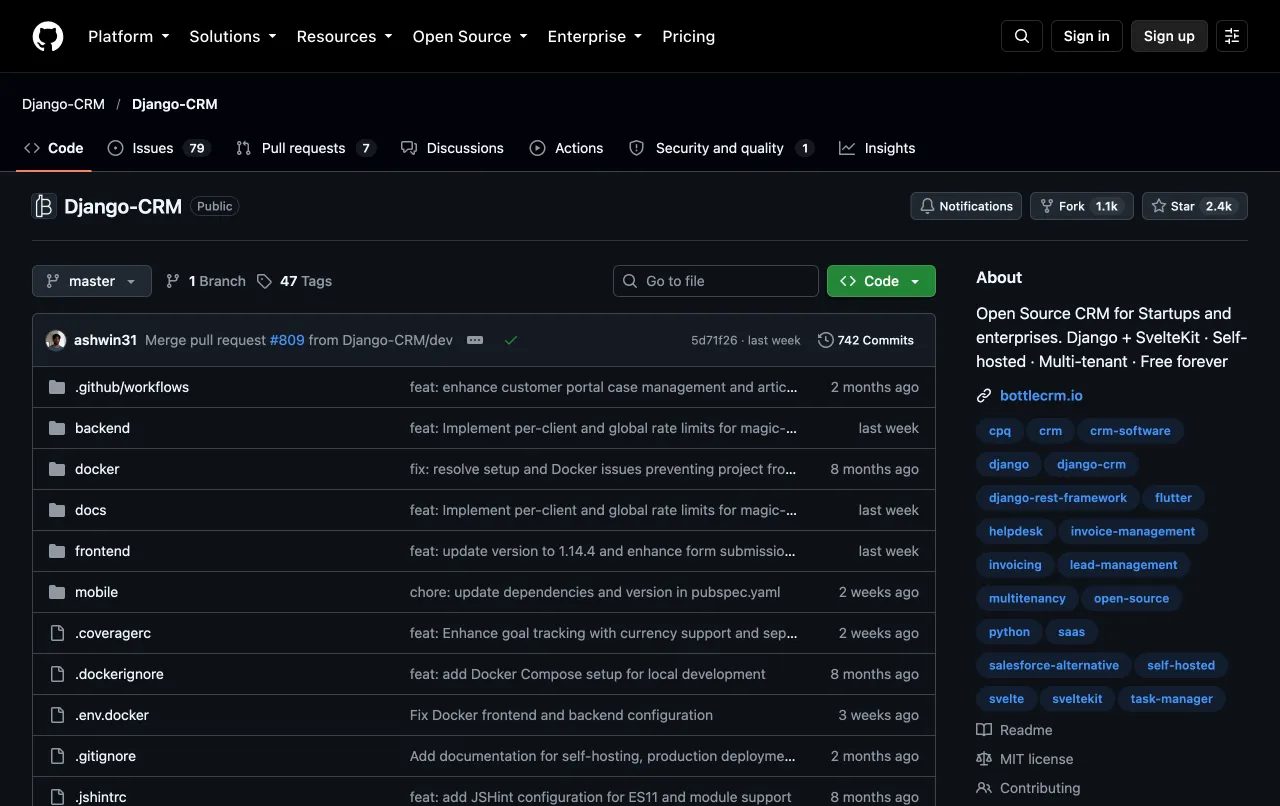Open the search magnifier button
Image resolution: width=1280 pixels, height=806 pixels.
1022,36
